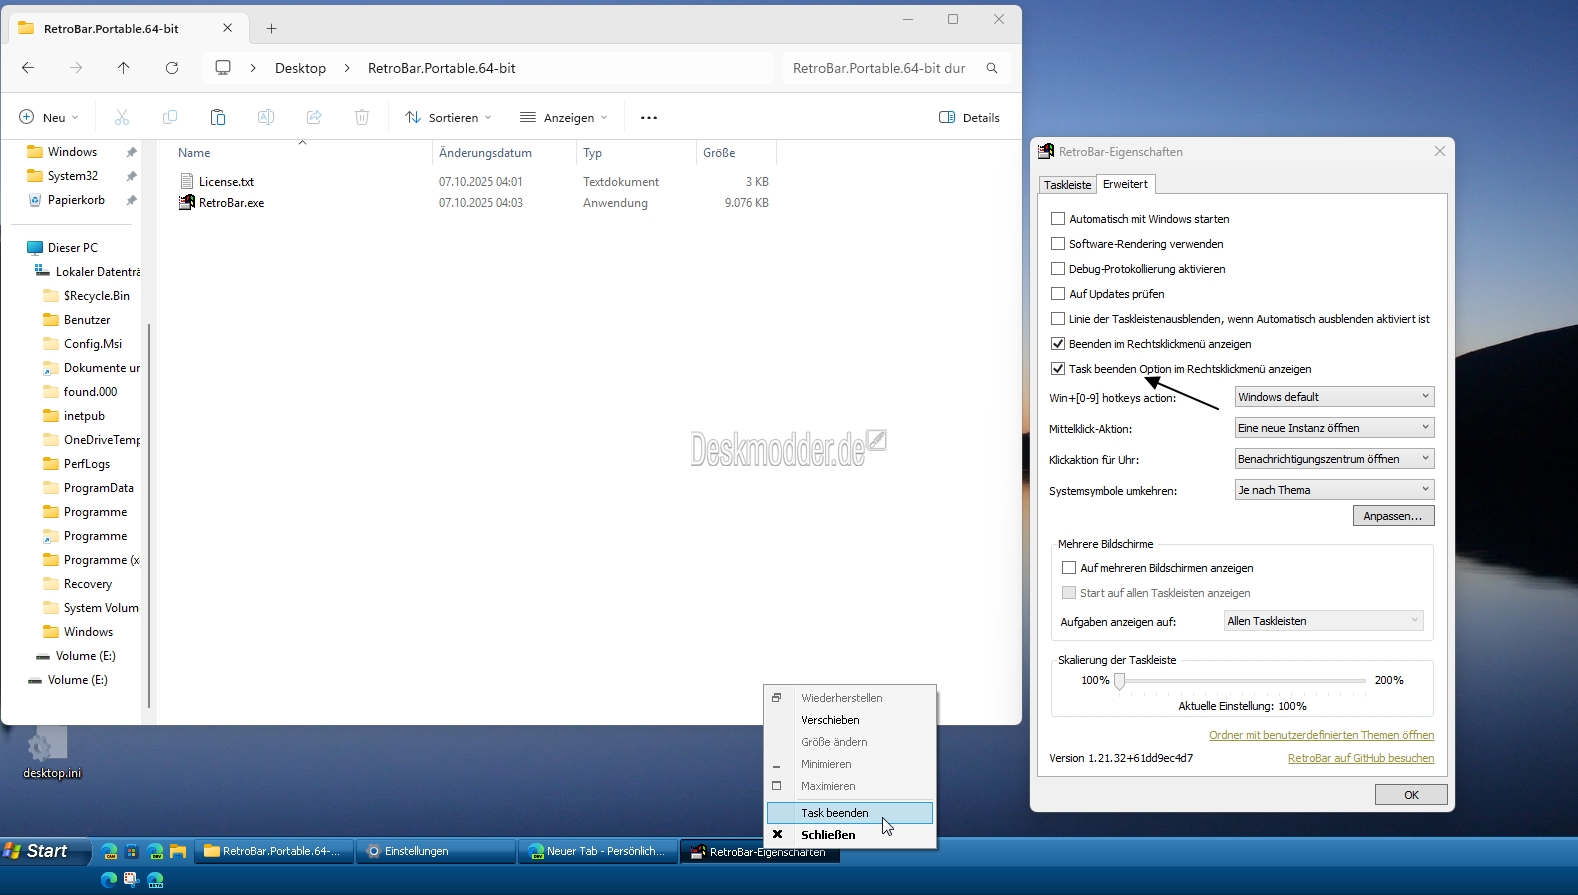Enable Automatisch mit Windows starten checkbox
1578x895 pixels.
click(1058, 219)
